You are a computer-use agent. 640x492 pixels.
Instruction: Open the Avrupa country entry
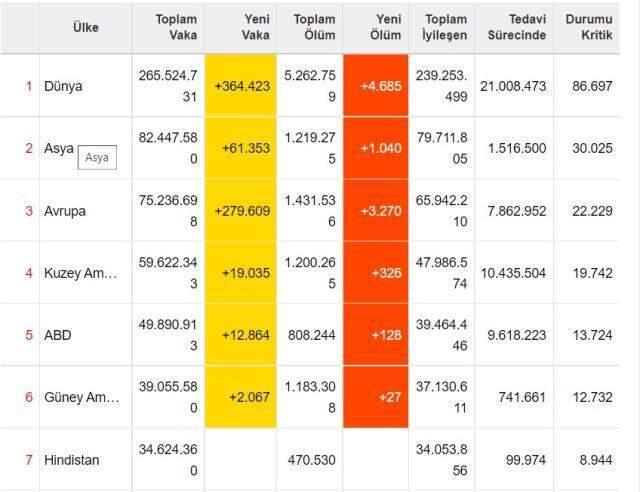(x=66, y=210)
